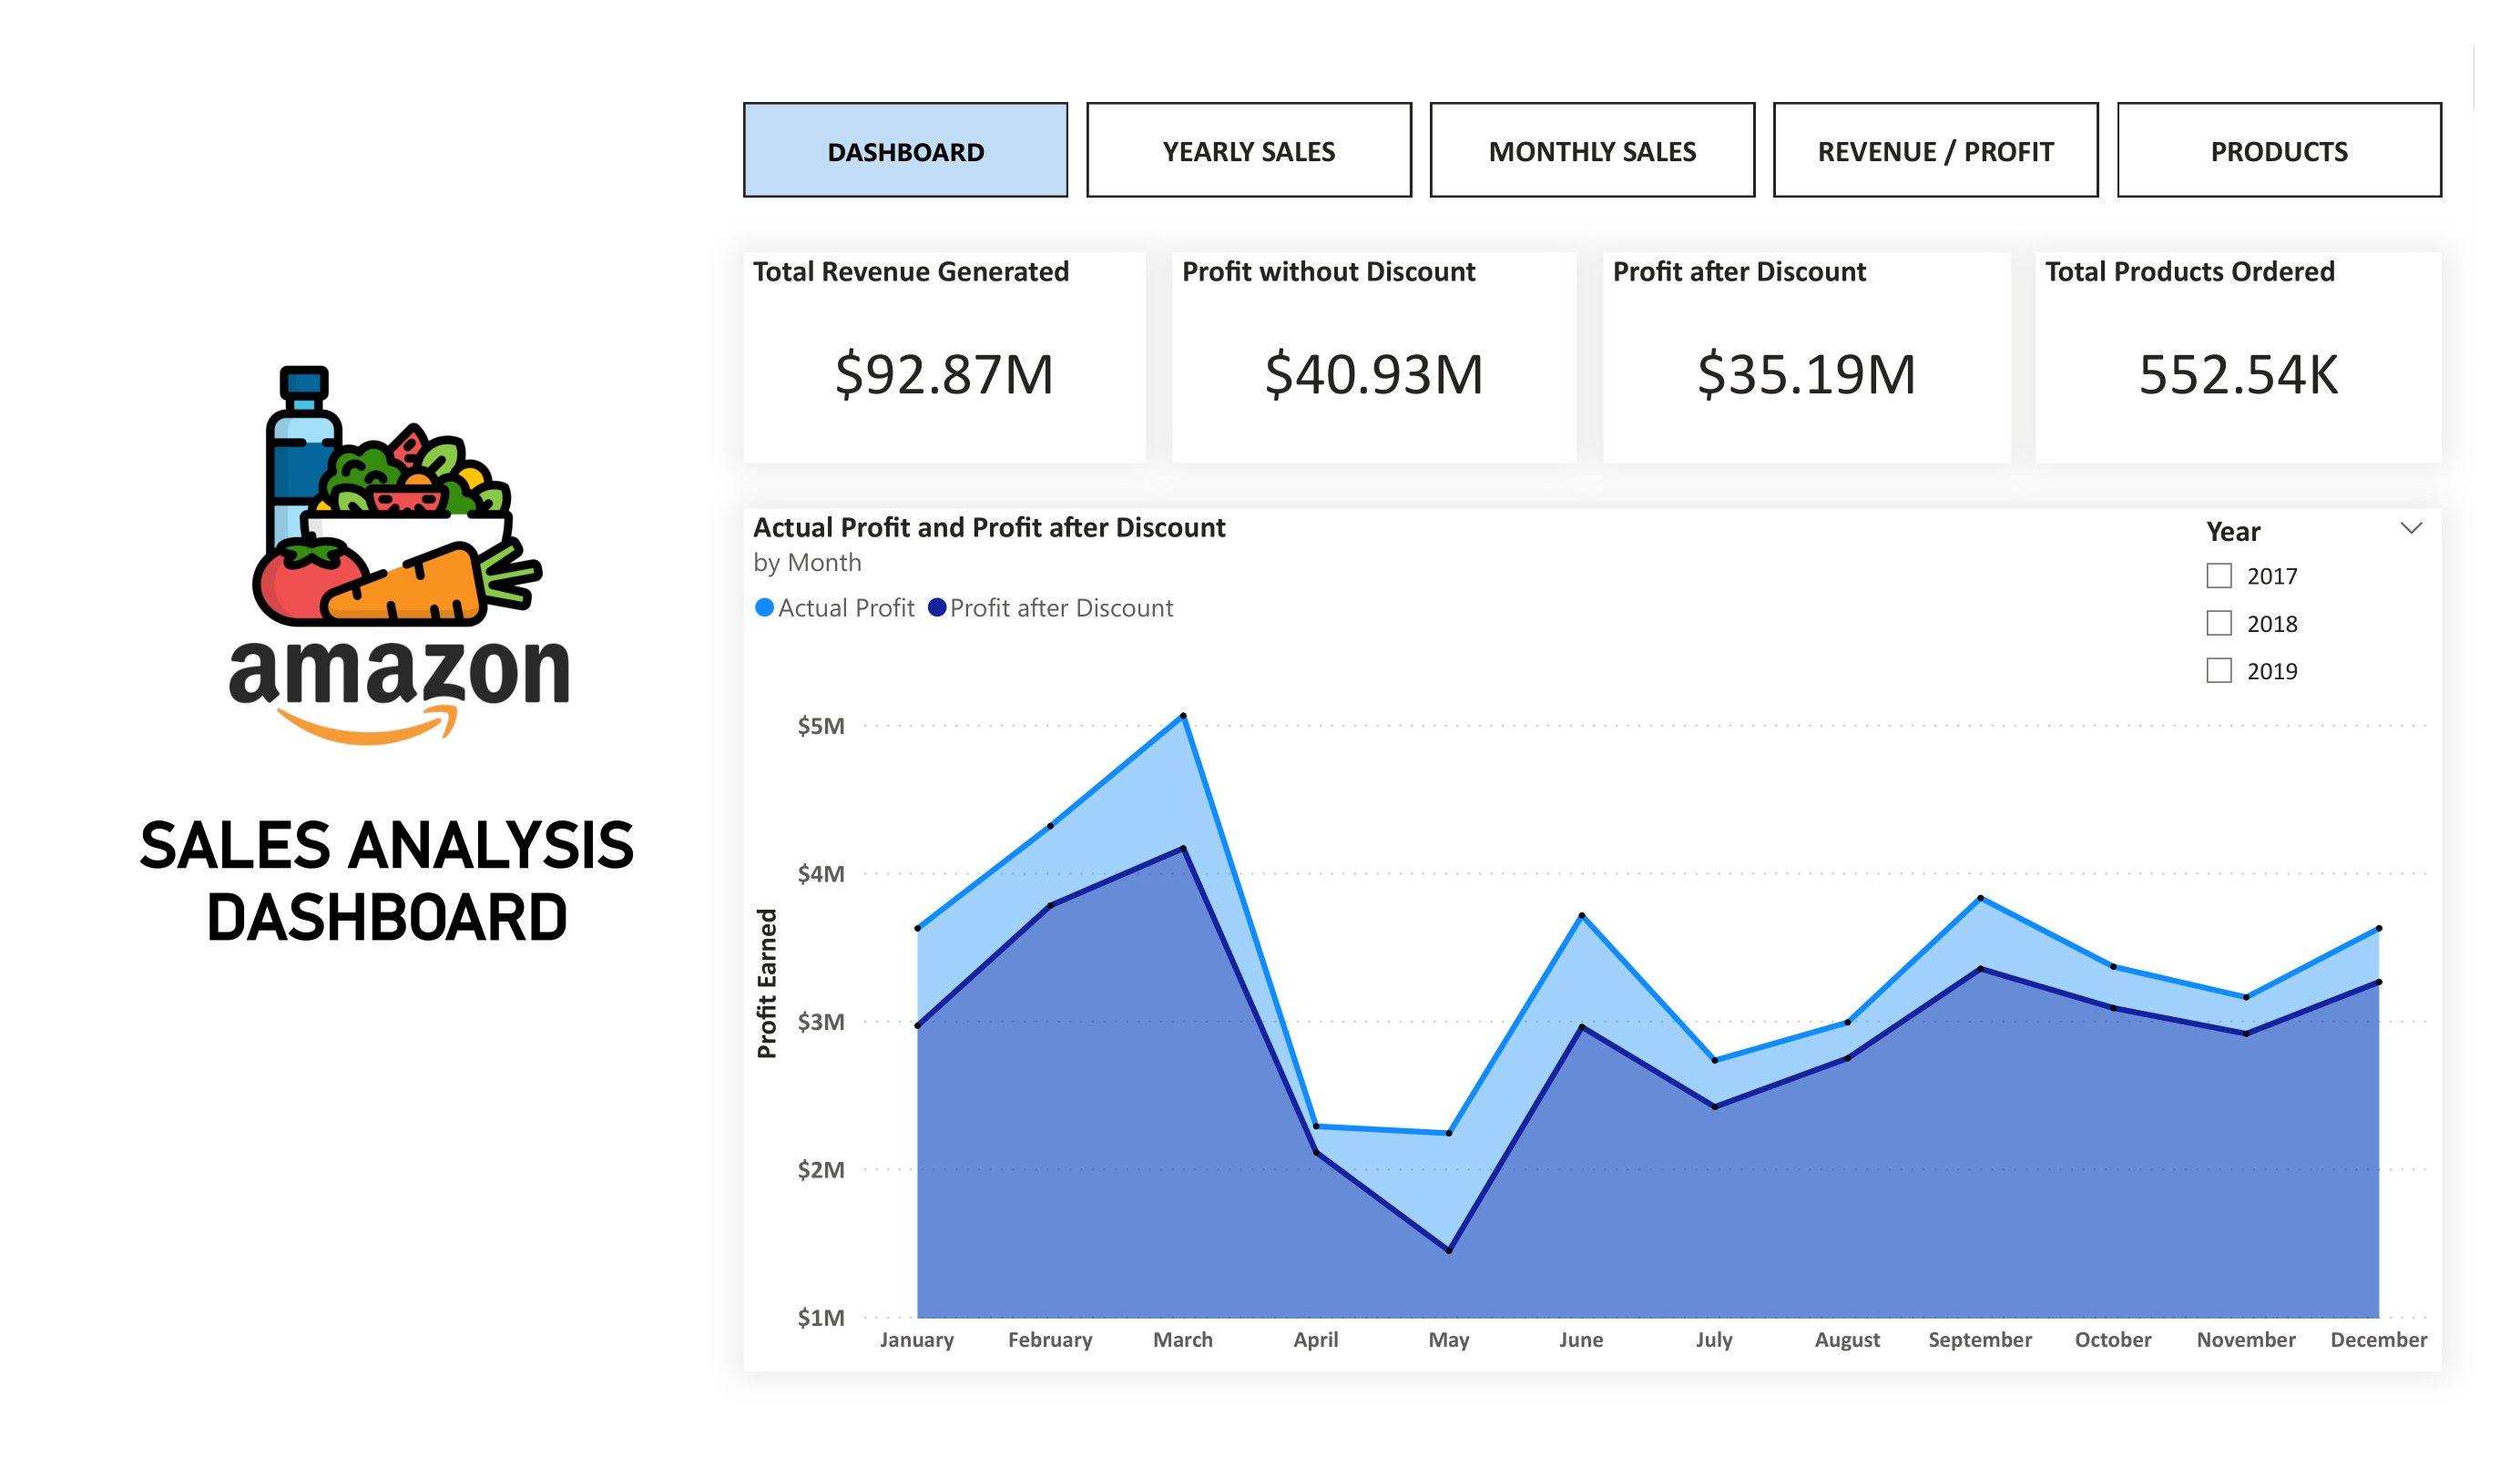Image resolution: width=2520 pixels, height=1457 pixels.
Task: Click the May lowest Profit after Discount point
Action: pyautogui.click(x=1449, y=1251)
